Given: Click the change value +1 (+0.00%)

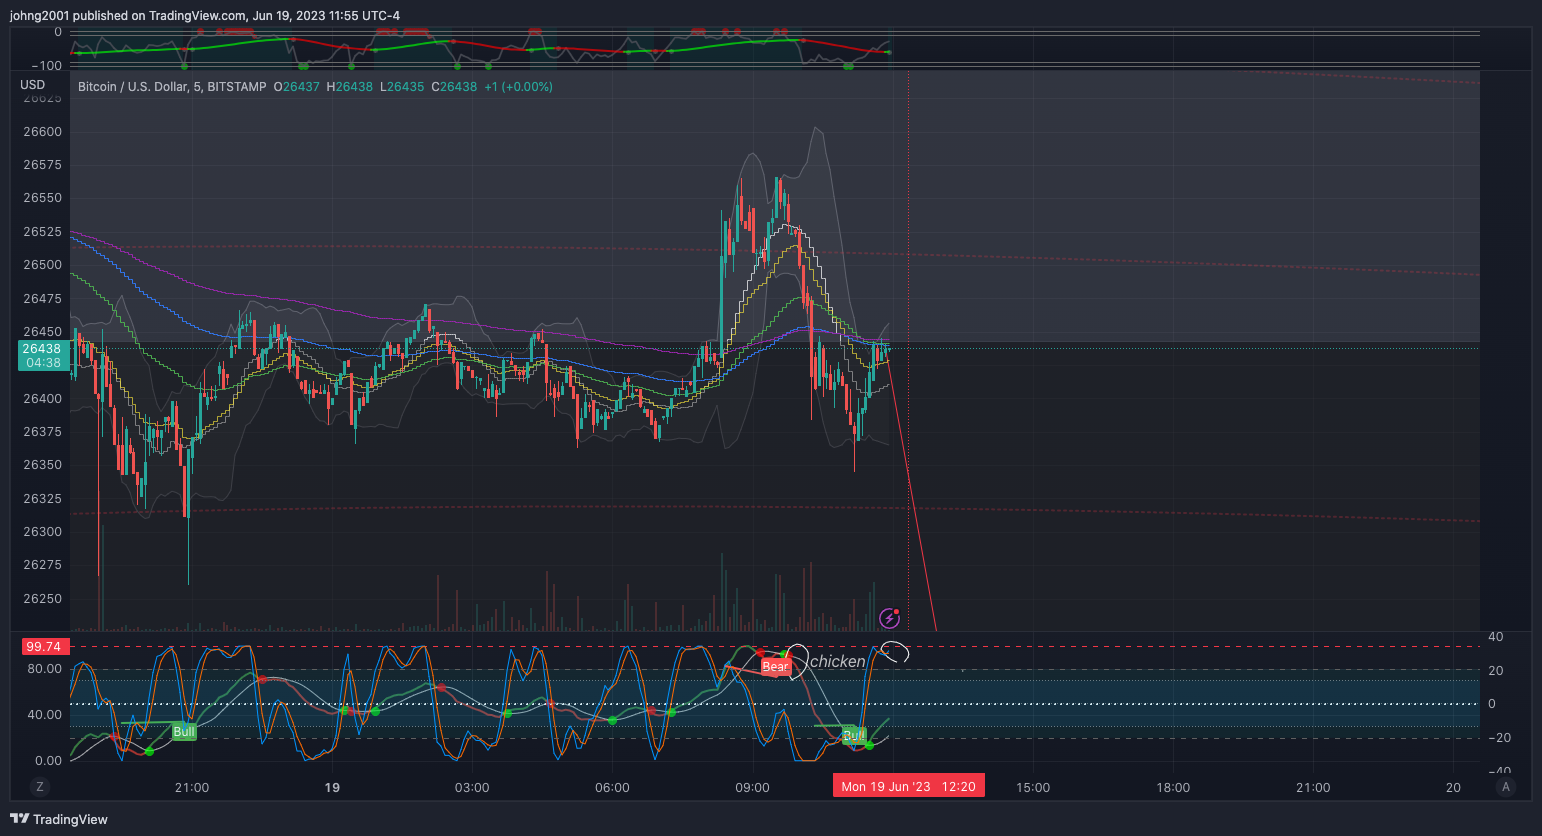Looking at the screenshot, I should click(x=519, y=87).
